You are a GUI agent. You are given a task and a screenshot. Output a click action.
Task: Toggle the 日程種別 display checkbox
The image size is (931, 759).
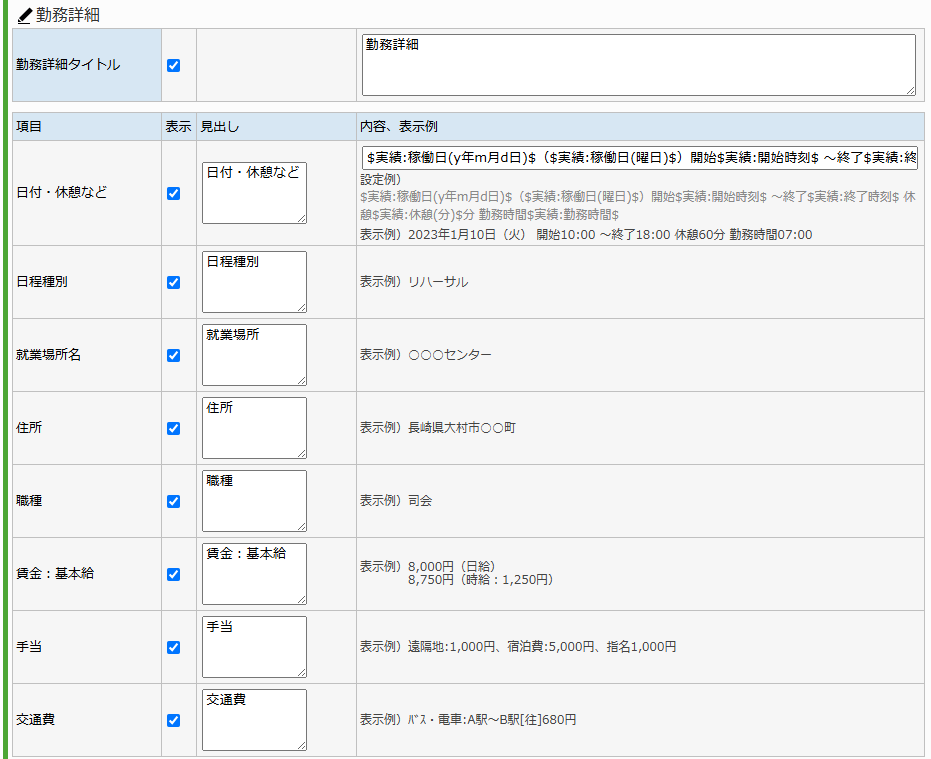173,283
